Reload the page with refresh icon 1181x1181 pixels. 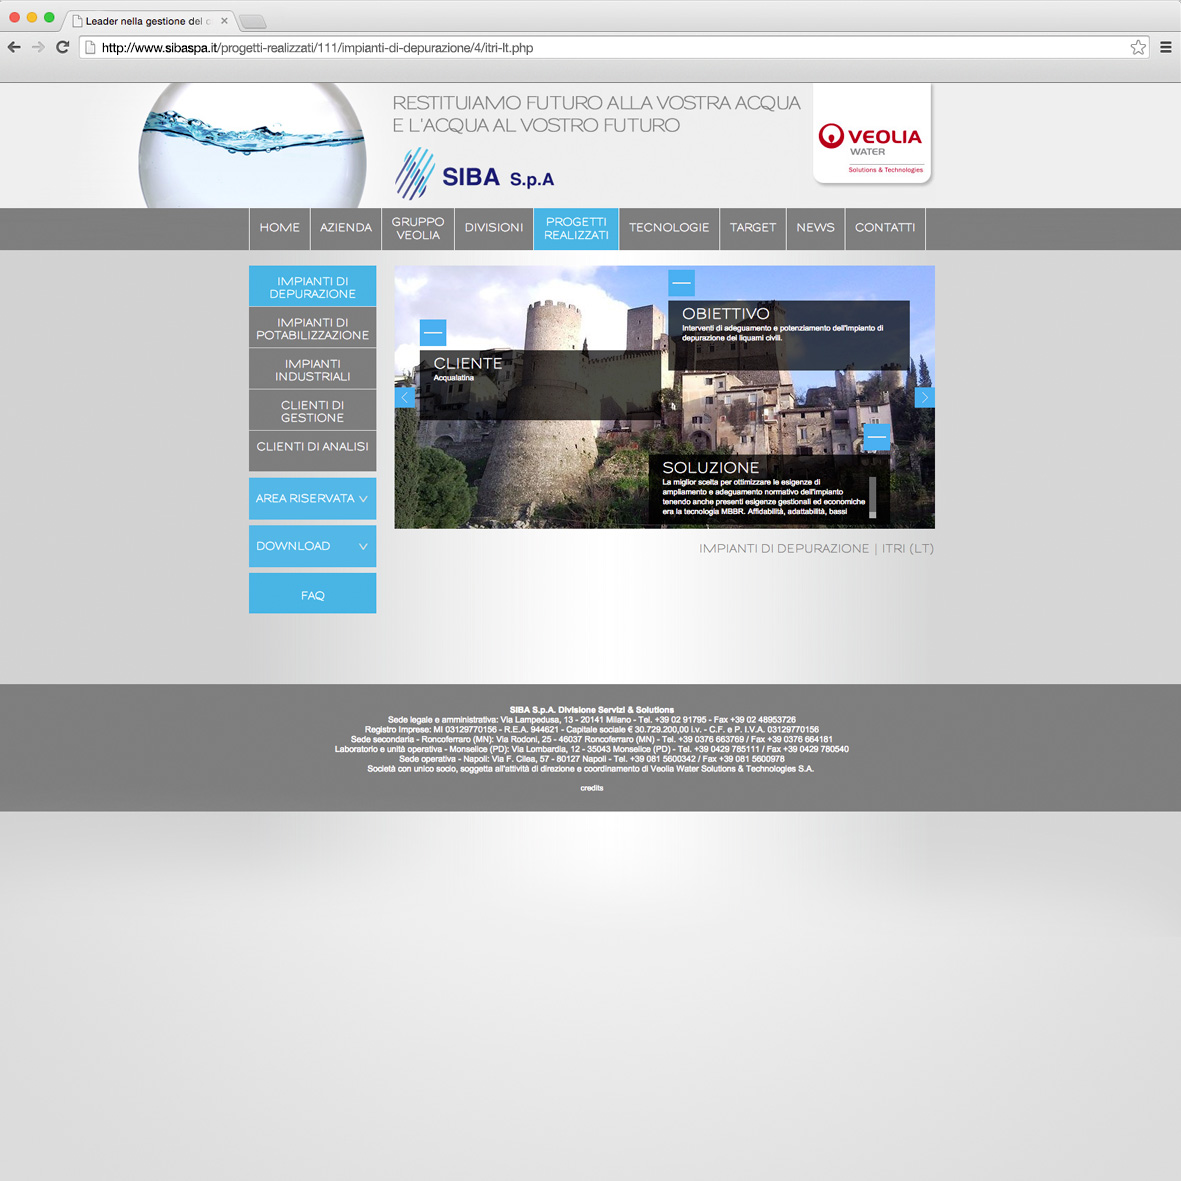[x=63, y=47]
